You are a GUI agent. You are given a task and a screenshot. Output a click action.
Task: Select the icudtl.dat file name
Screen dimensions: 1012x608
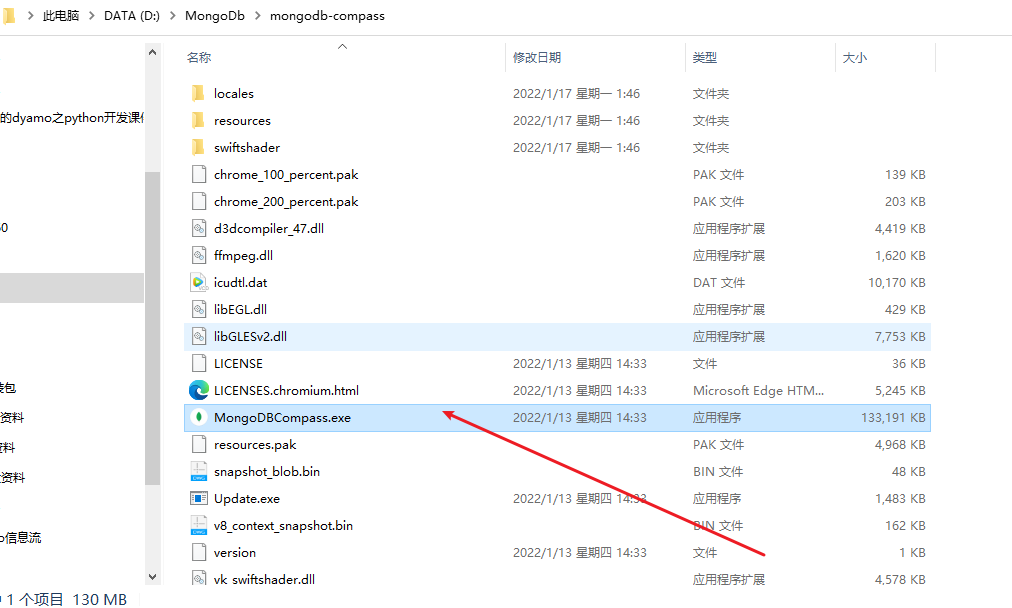tap(240, 283)
